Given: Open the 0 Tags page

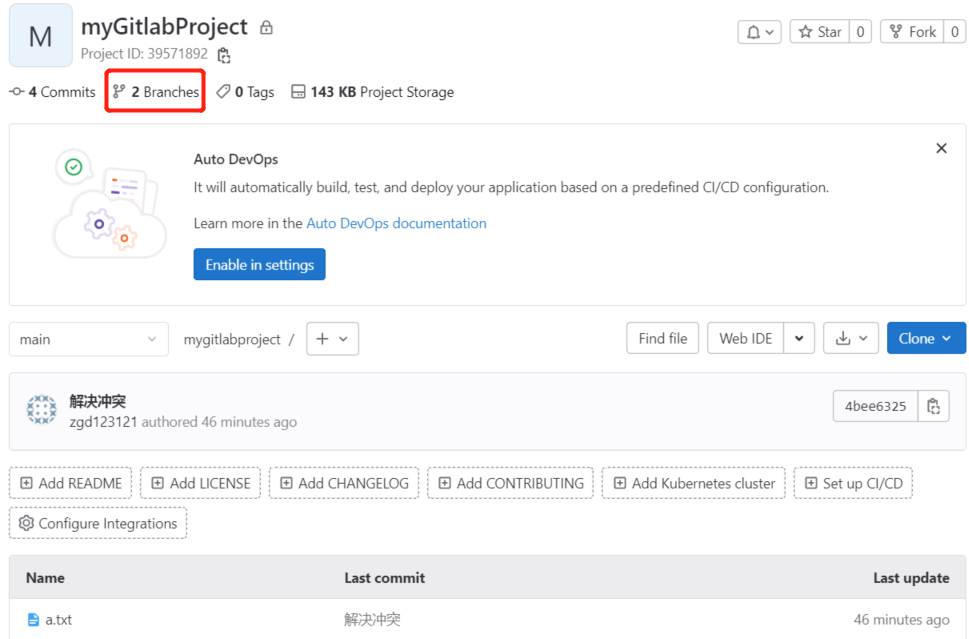Looking at the screenshot, I should 245,92.
